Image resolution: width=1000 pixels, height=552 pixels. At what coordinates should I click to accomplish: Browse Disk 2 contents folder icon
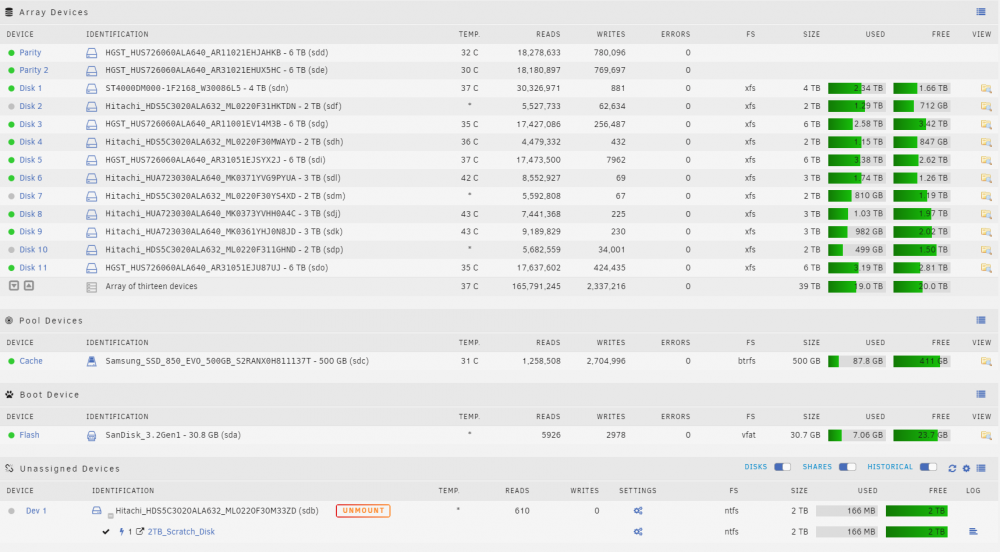tap(986, 106)
